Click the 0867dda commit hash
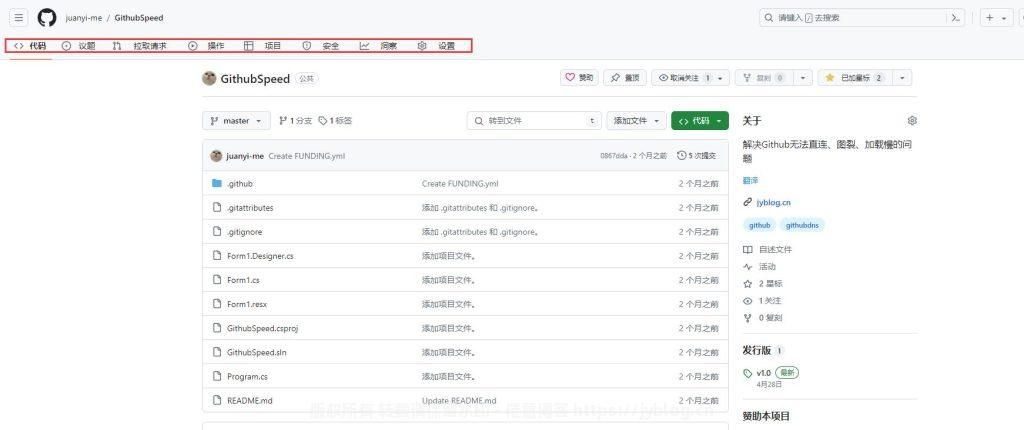This screenshot has width=1024, height=430. (x=613, y=156)
